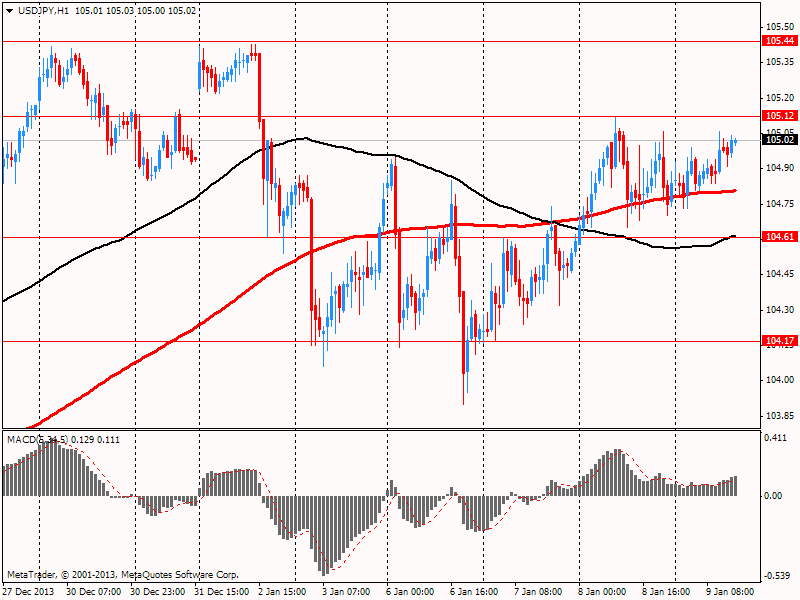Select the 104.61 red price level label
The image size is (800, 600).
coord(780,237)
